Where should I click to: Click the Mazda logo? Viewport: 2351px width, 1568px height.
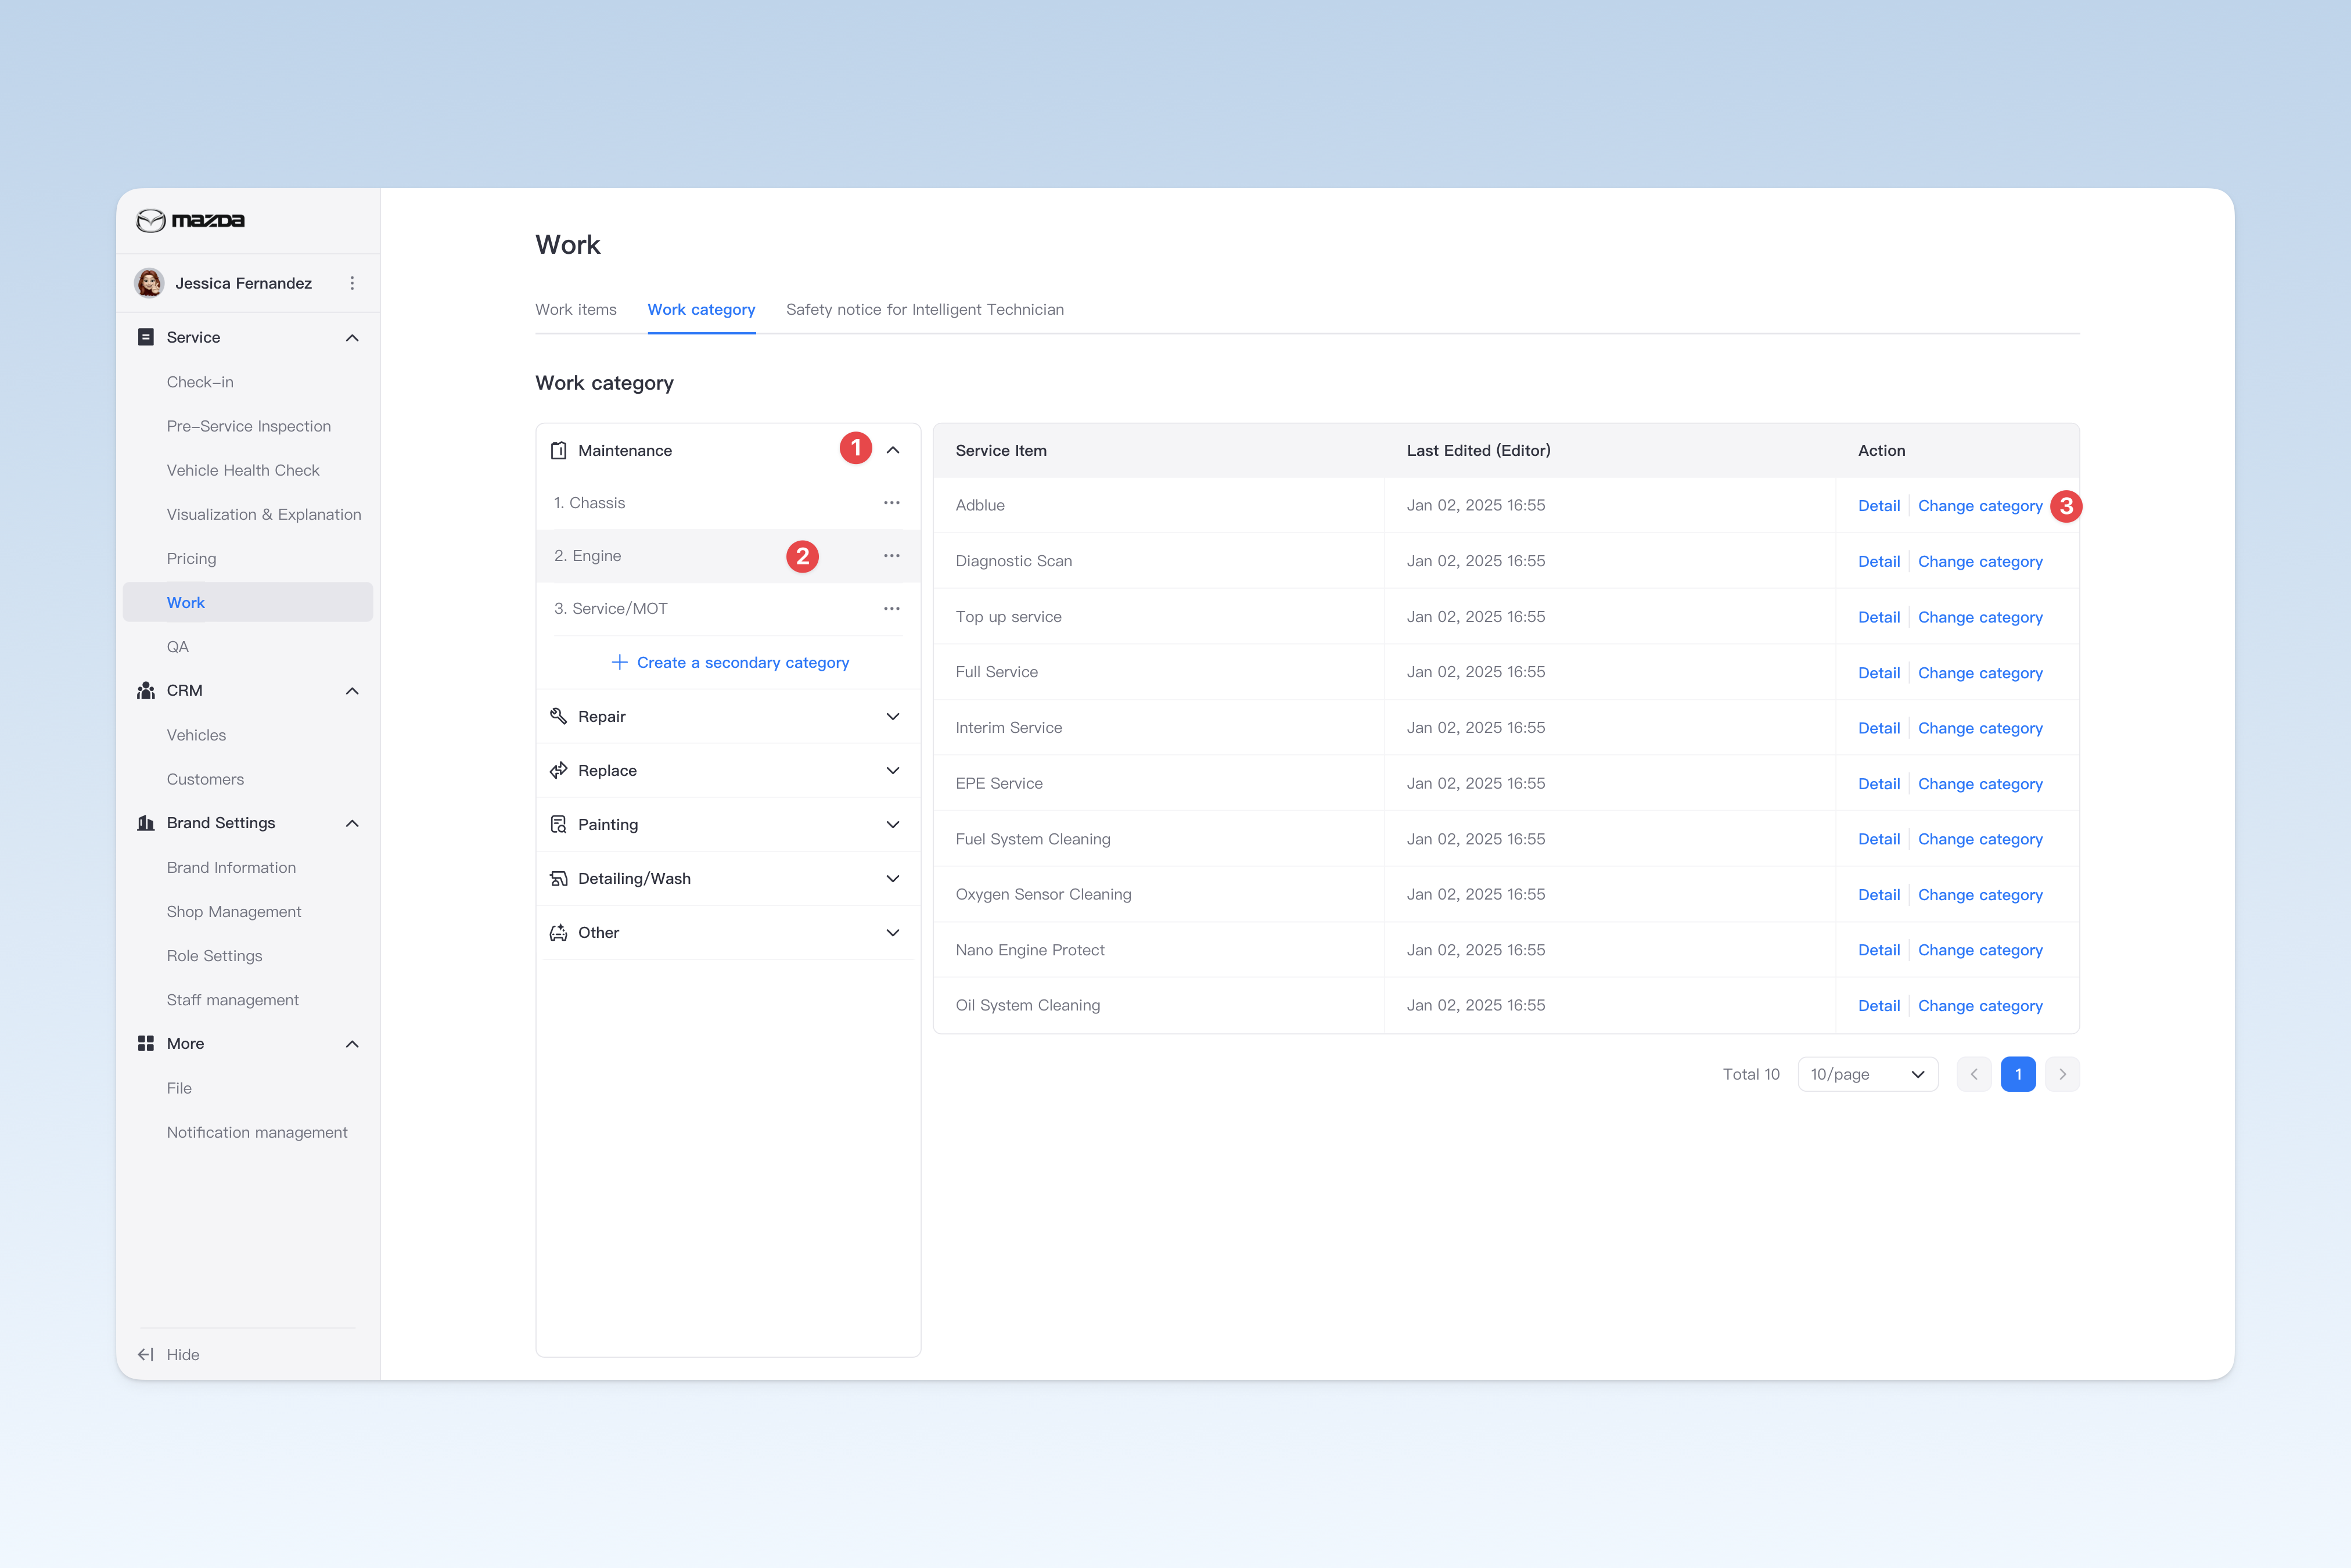pyautogui.click(x=190, y=220)
